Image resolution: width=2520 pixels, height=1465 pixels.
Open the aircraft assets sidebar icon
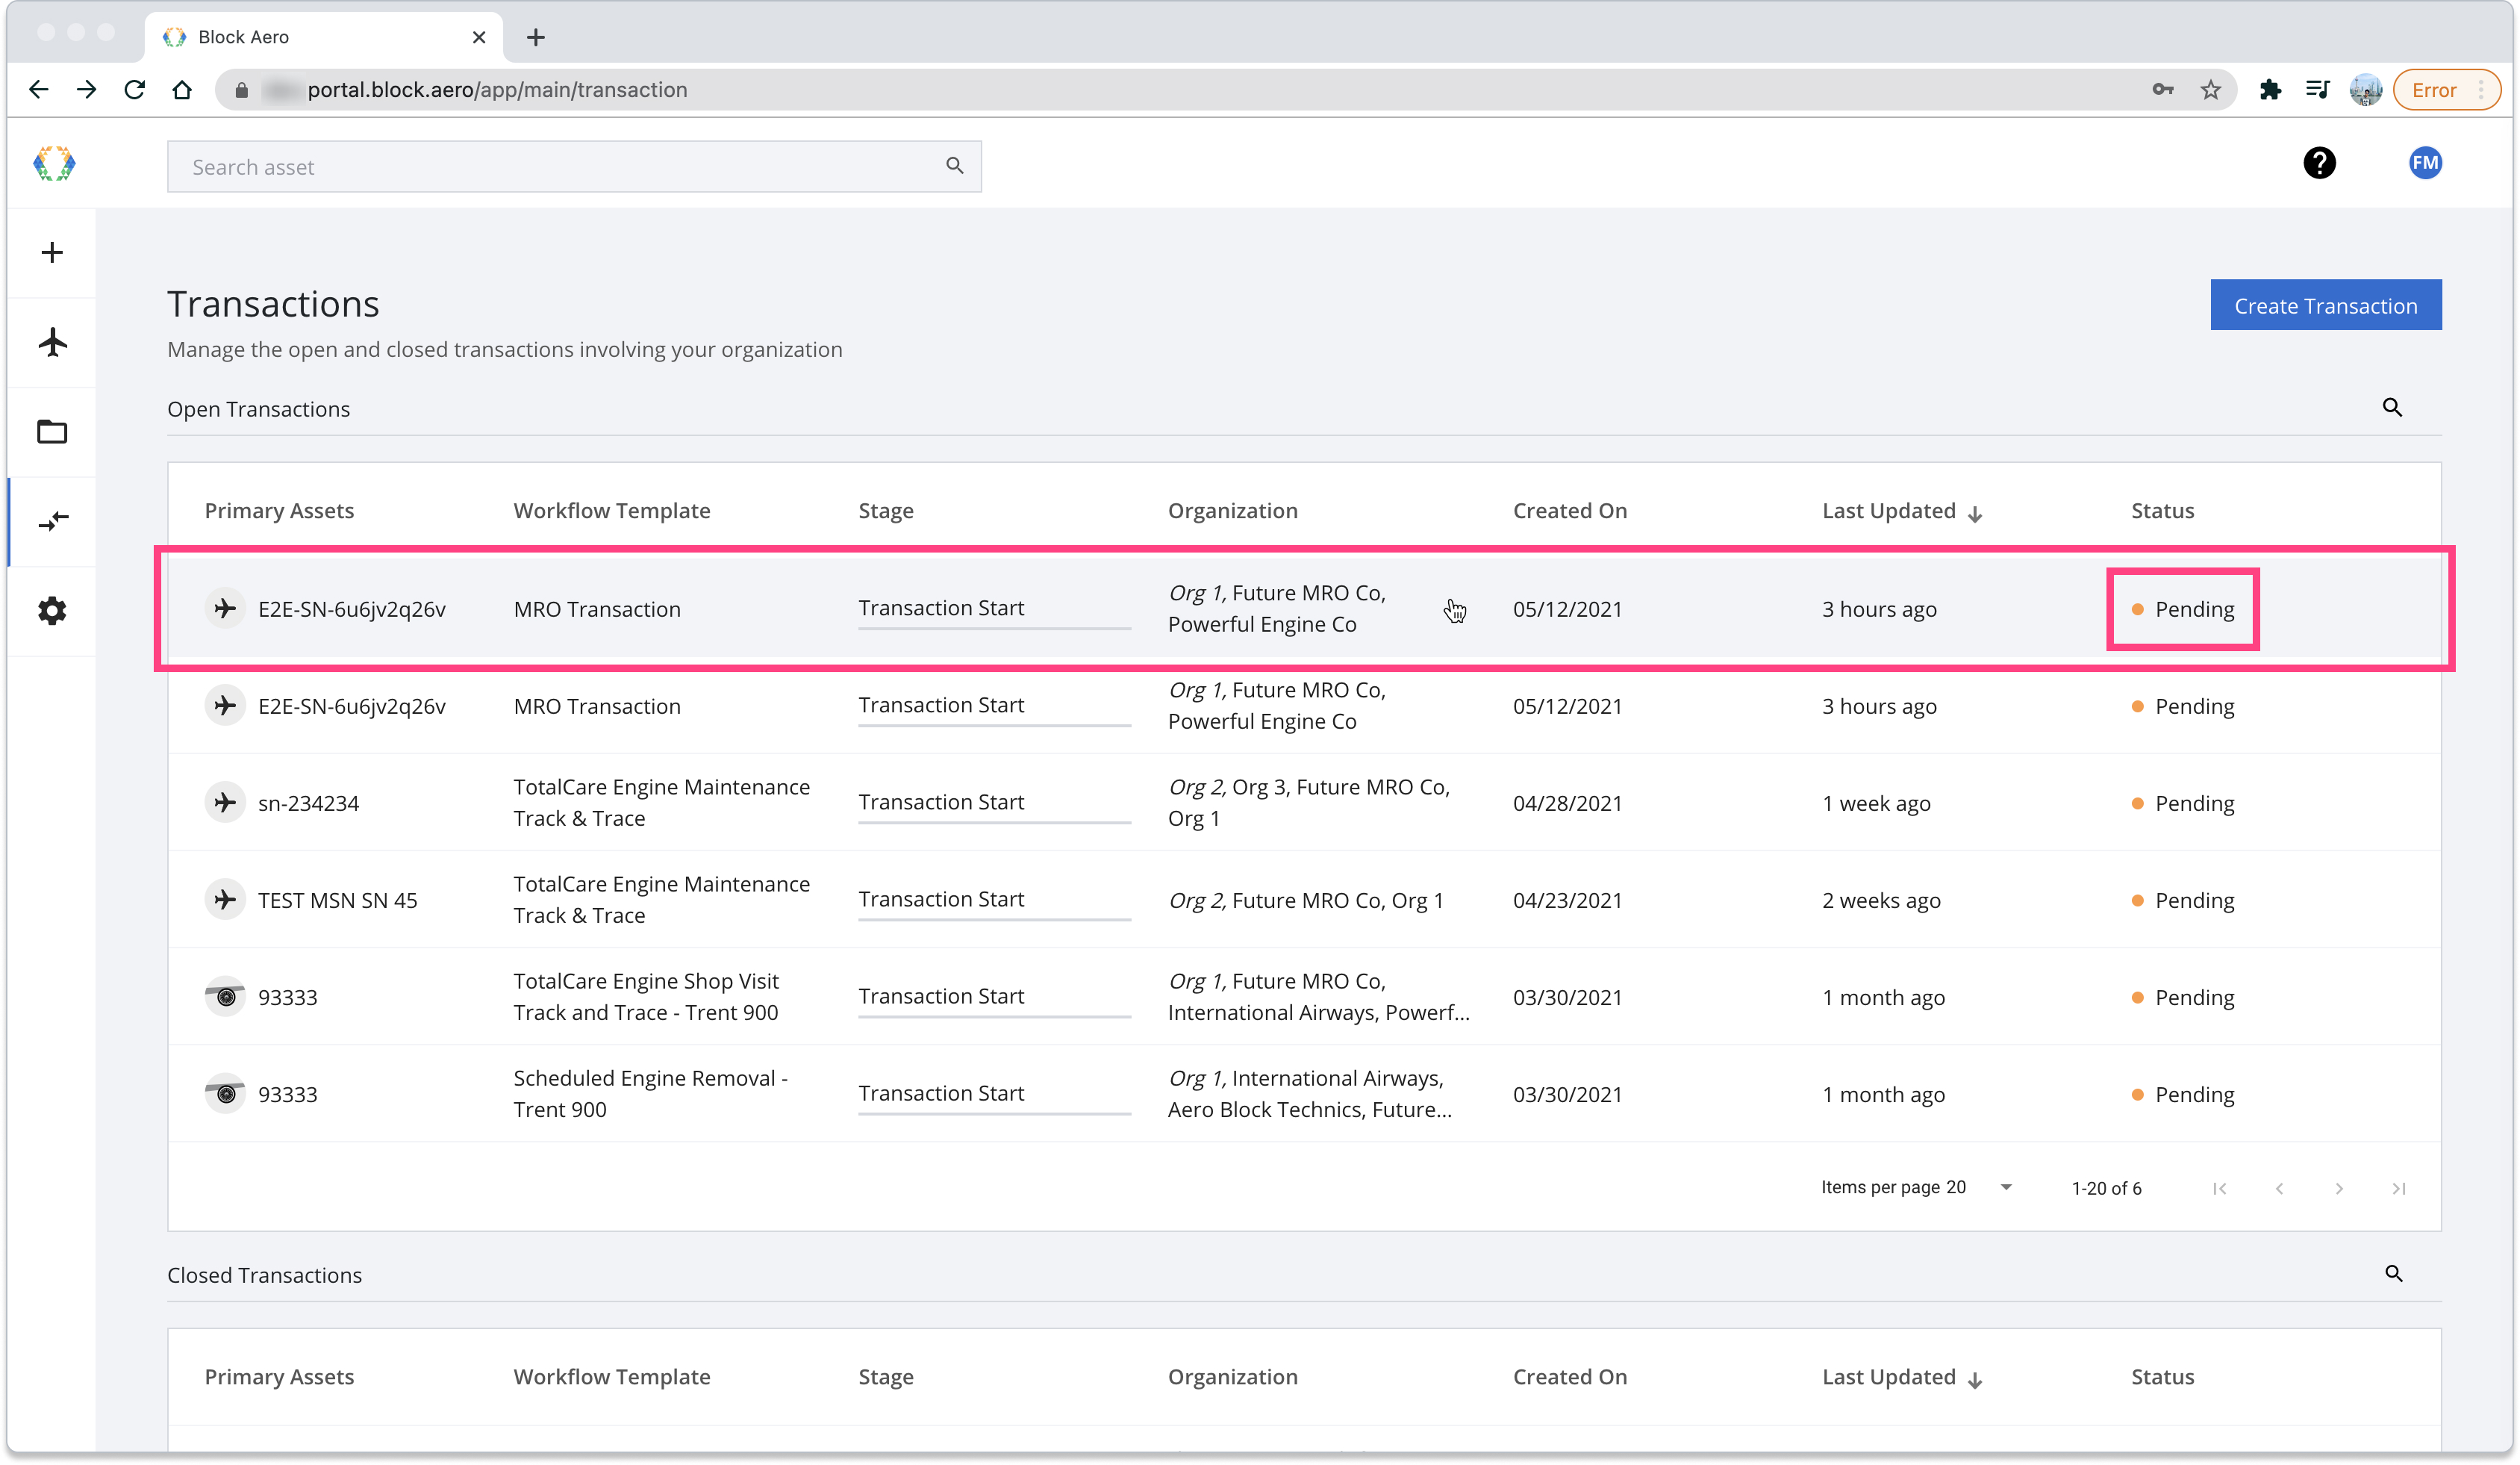52,342
